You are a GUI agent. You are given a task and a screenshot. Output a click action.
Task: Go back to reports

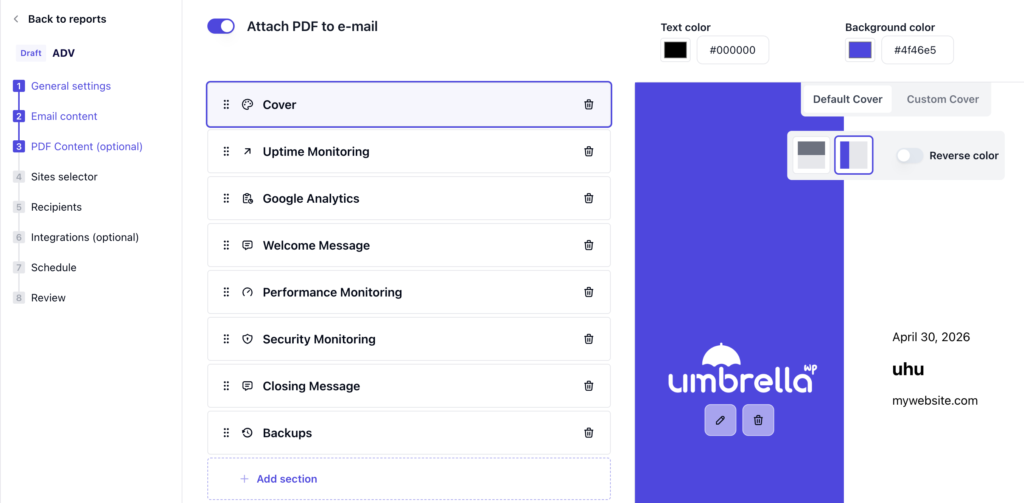(x=59, y=19)
